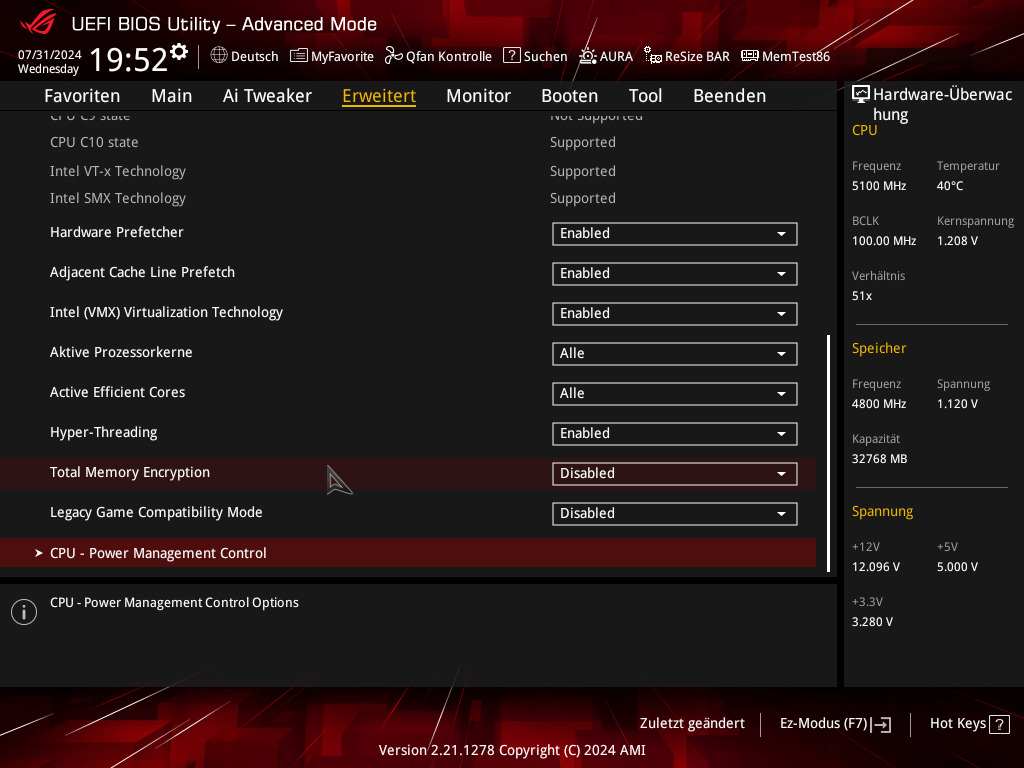
Task: Open Hyper-Threading dropdown
Action: coord(675,434)
